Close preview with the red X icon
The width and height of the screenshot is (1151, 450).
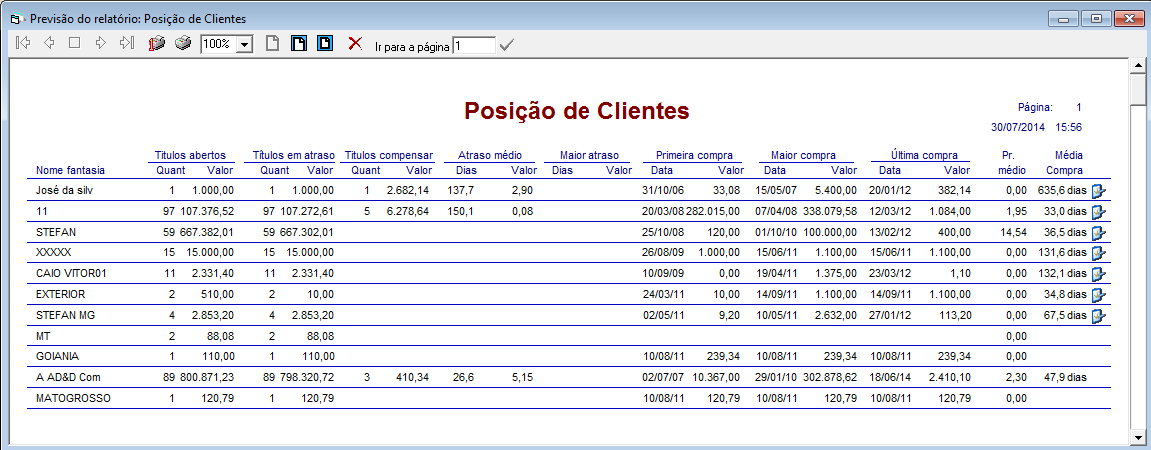354,44
